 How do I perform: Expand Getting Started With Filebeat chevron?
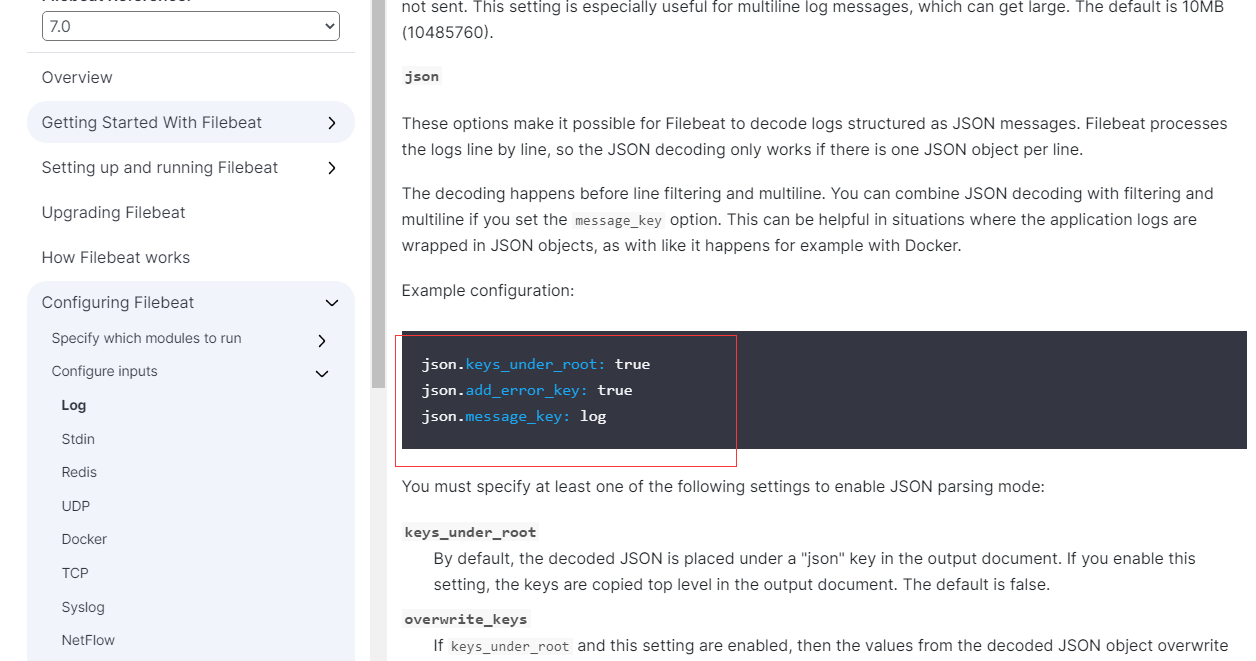point(331,123)
